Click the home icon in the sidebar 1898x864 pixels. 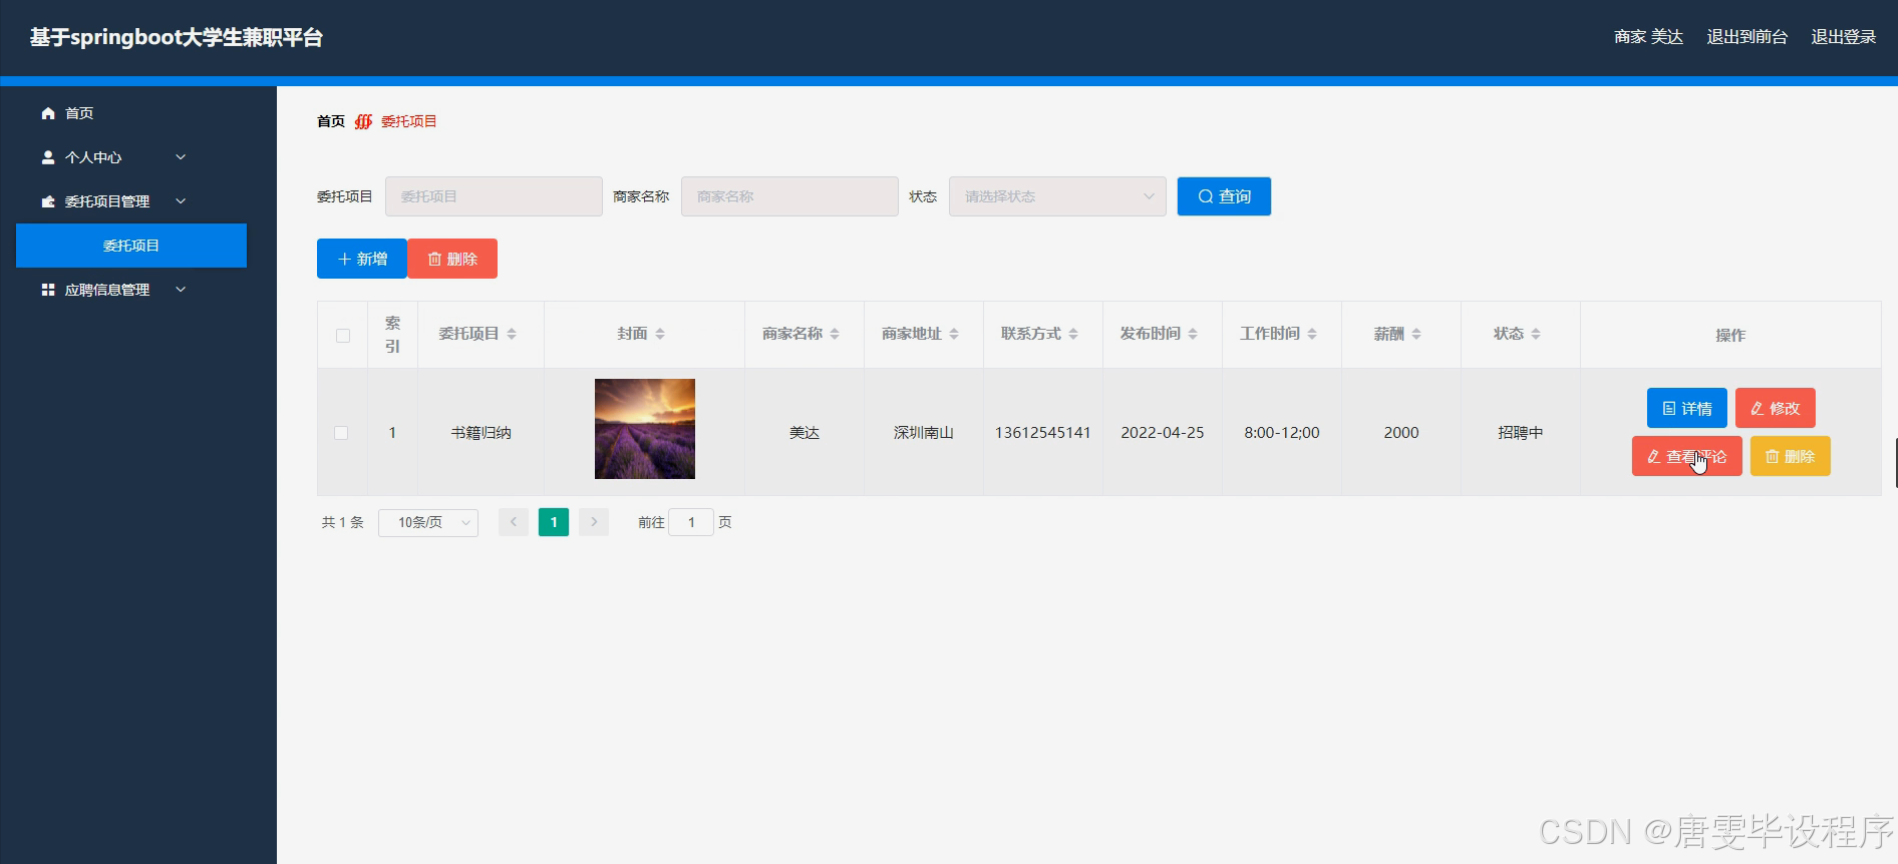[48, 113]
